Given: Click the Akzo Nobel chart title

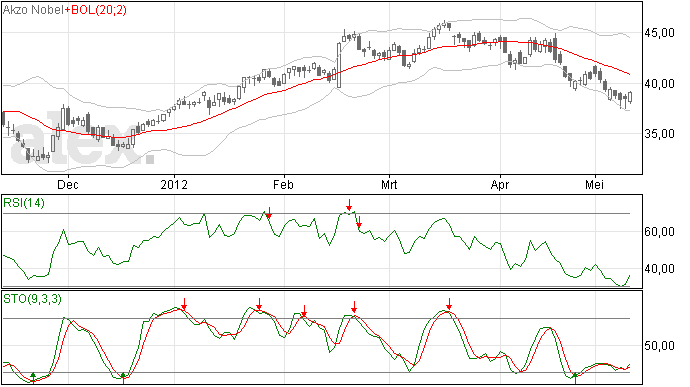Looking at the screenshot, I should tap(33, 10).
